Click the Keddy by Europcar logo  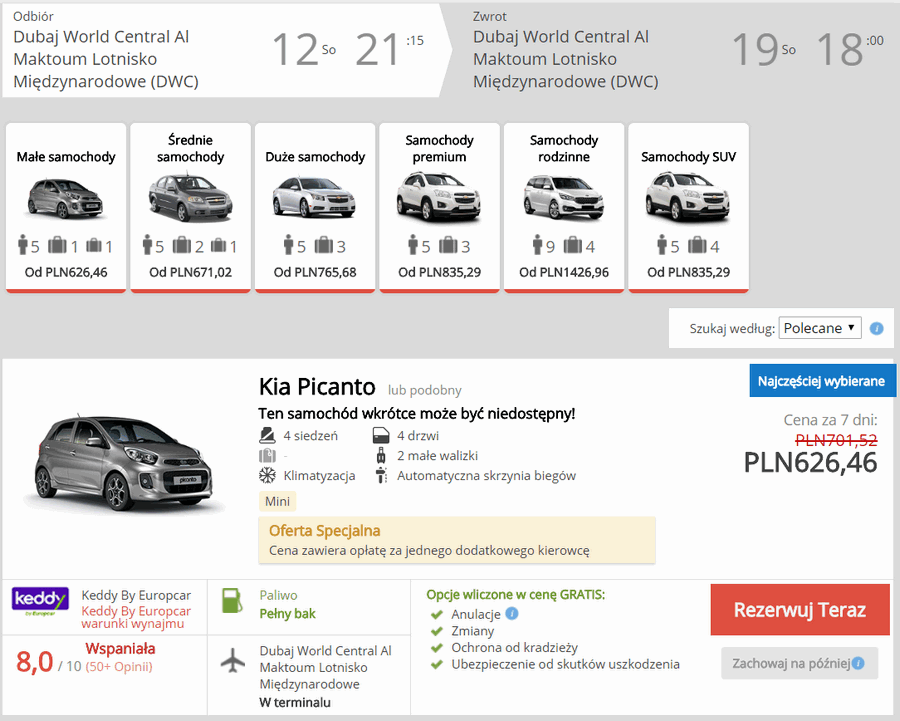(40, 601)
